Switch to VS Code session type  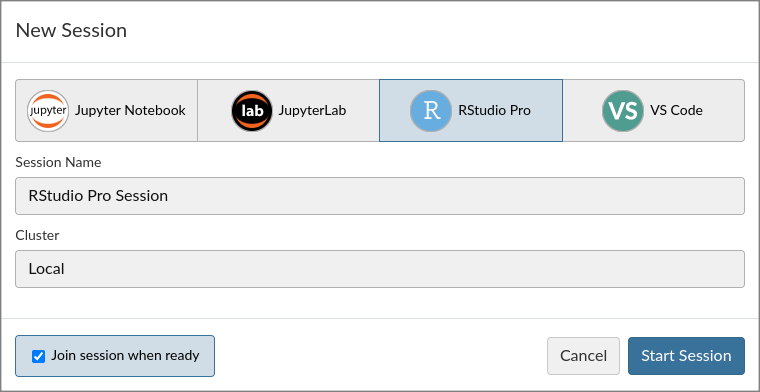(x=653, y=110)
